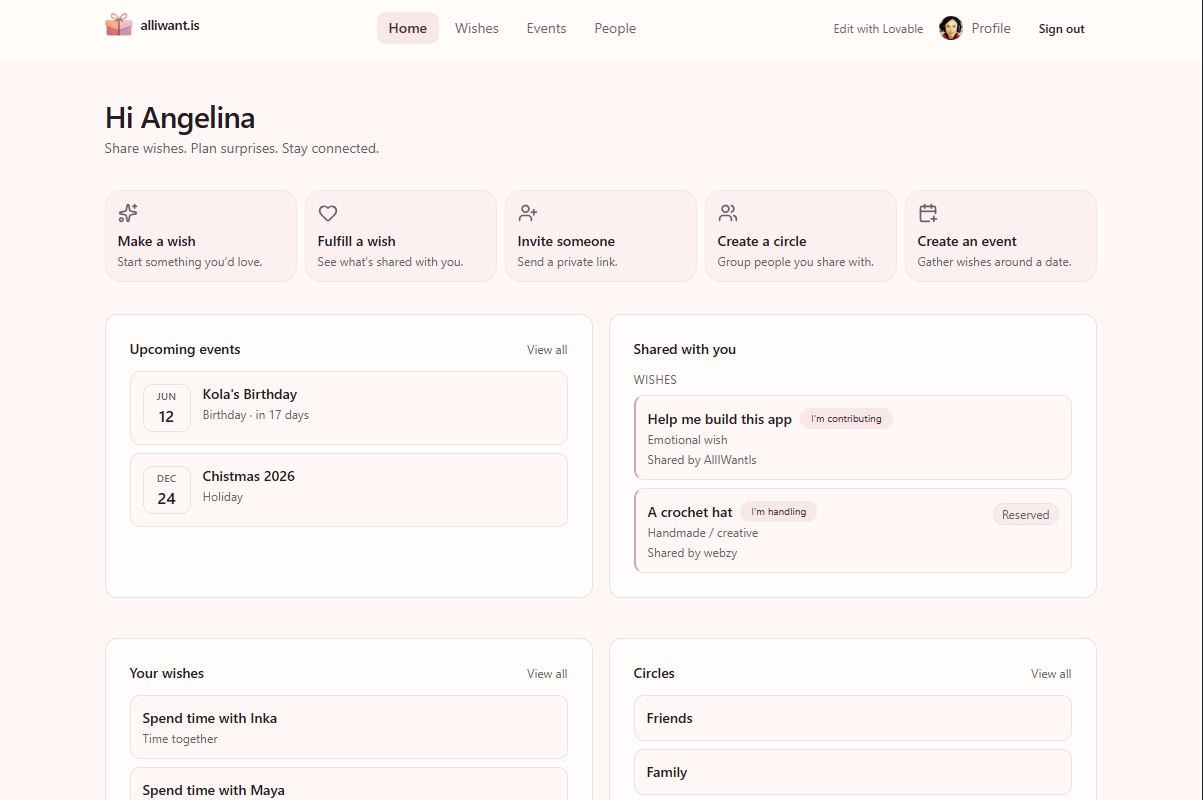This screenshot has width=1203, height=800.
Task: Switch to the Events tab
Action: 547,28
